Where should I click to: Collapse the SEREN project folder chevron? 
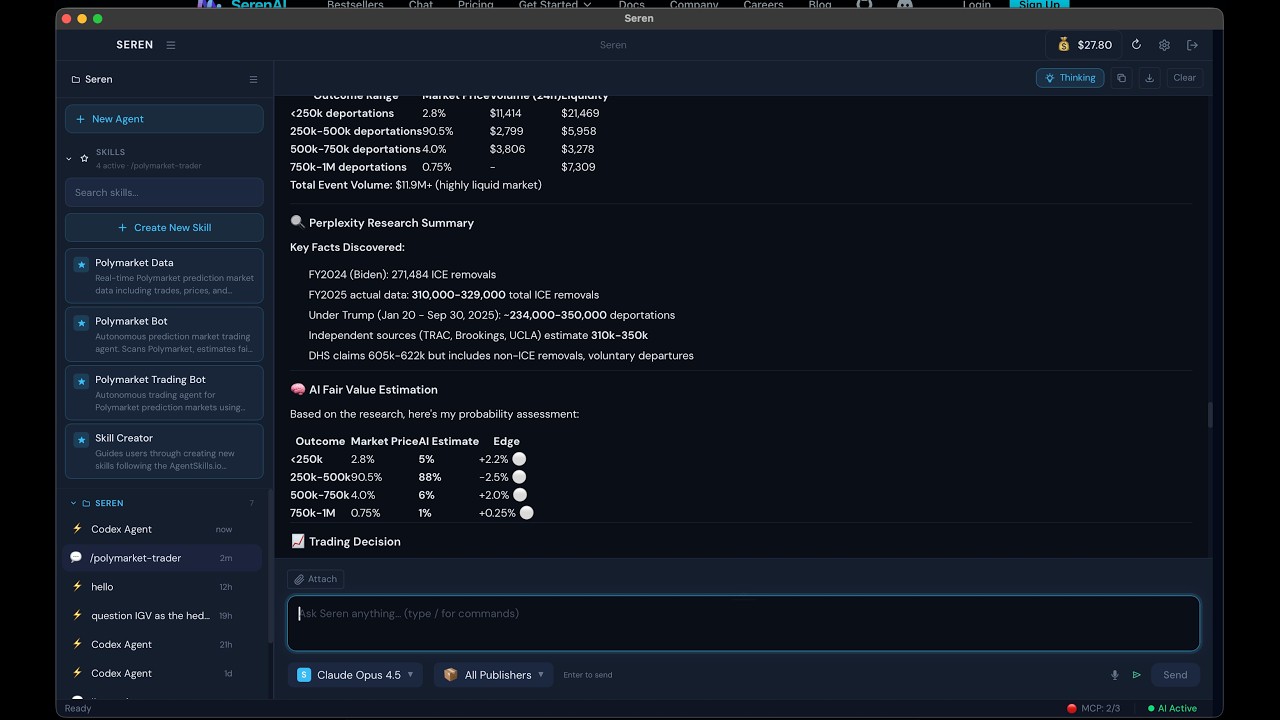(73, 503)
